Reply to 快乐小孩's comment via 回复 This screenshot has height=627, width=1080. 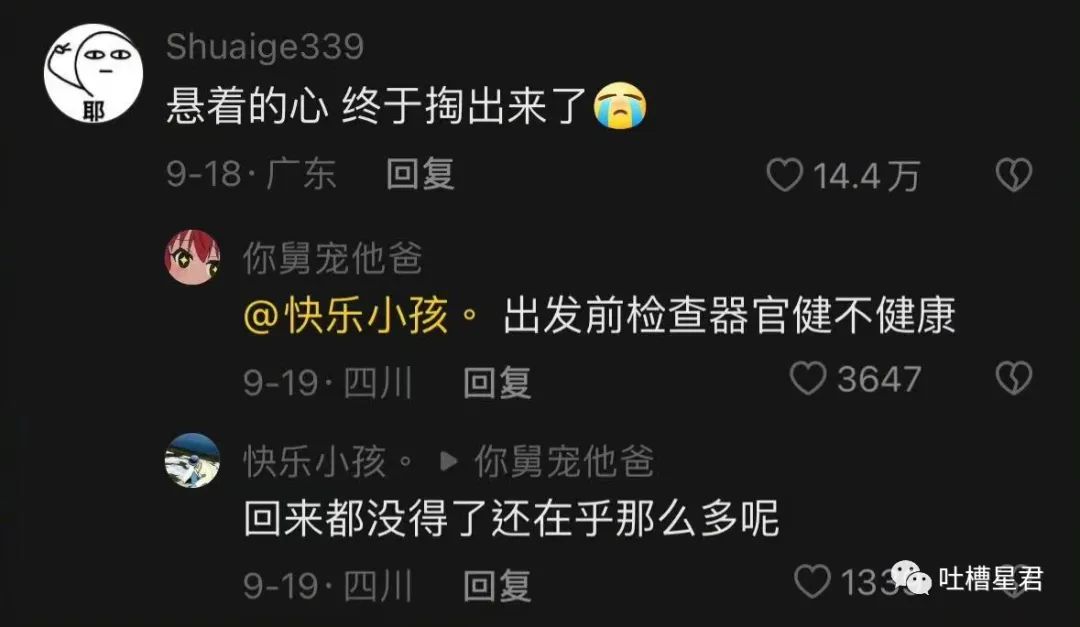pyautogui.click(x=497, y=586)
